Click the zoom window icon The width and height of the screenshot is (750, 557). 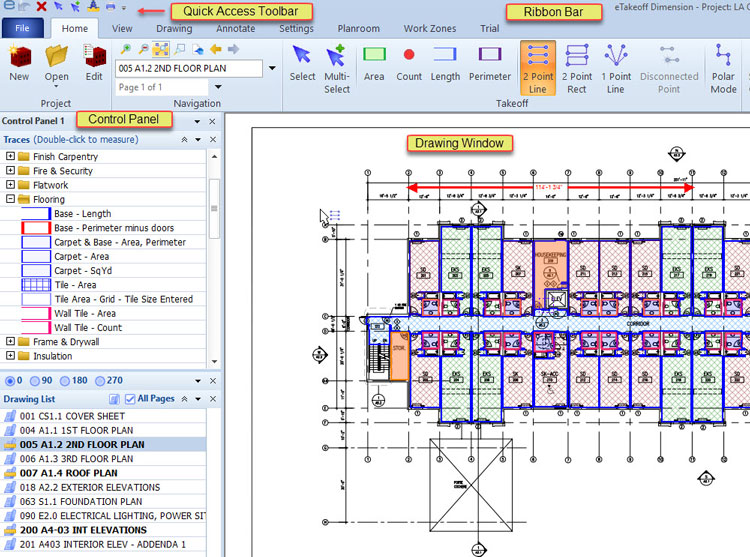[x=179, y=49]
